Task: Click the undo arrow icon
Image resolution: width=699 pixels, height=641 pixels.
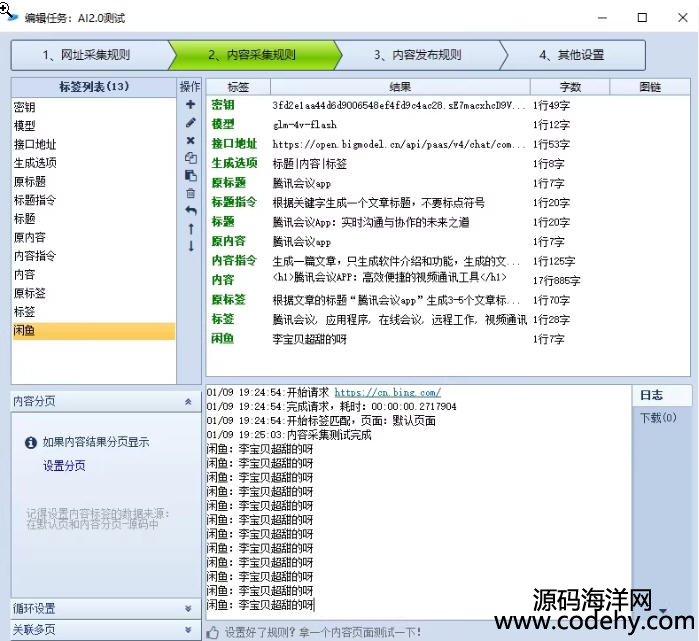Action: pos(190,210)
